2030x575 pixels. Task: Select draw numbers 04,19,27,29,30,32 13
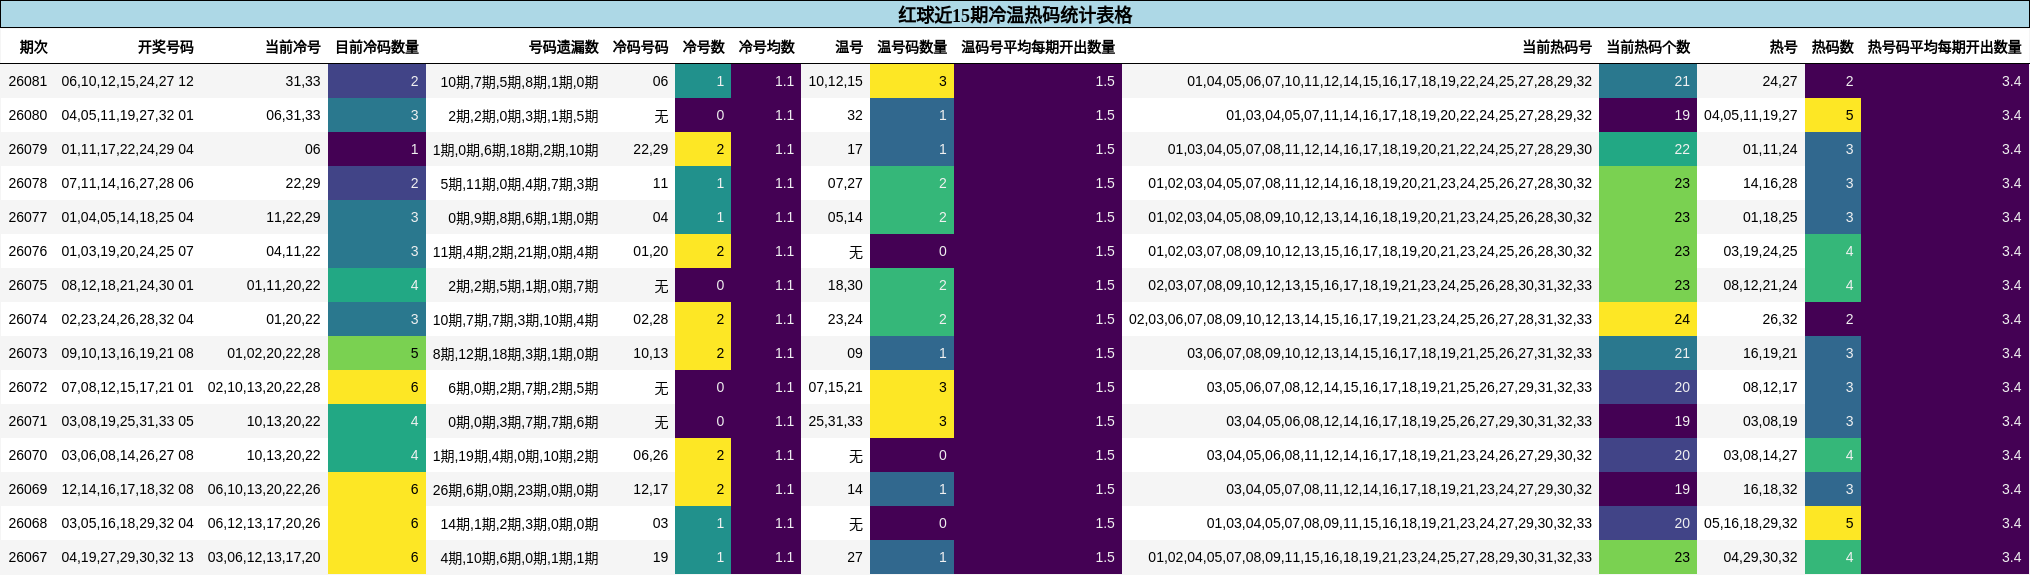128,557
